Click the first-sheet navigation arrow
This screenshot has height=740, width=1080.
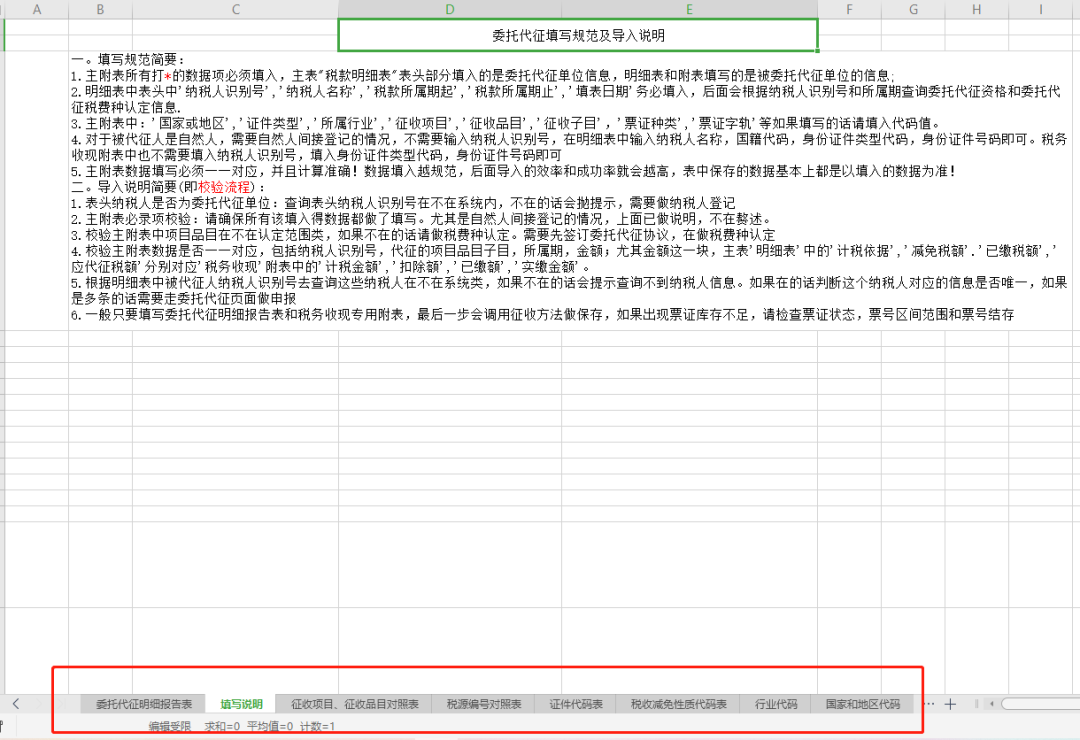click(16, 703)
